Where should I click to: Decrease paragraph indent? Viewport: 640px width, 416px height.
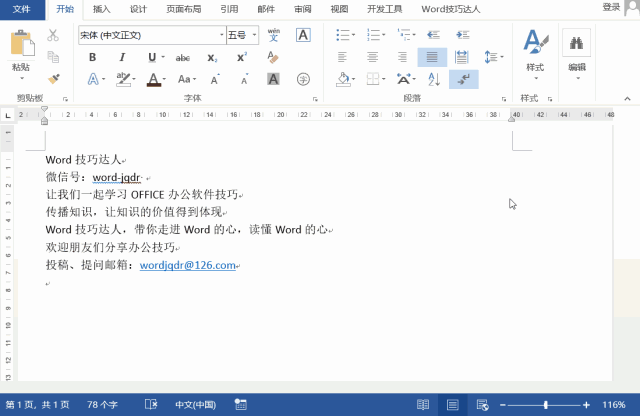click(x=433, y=35)
